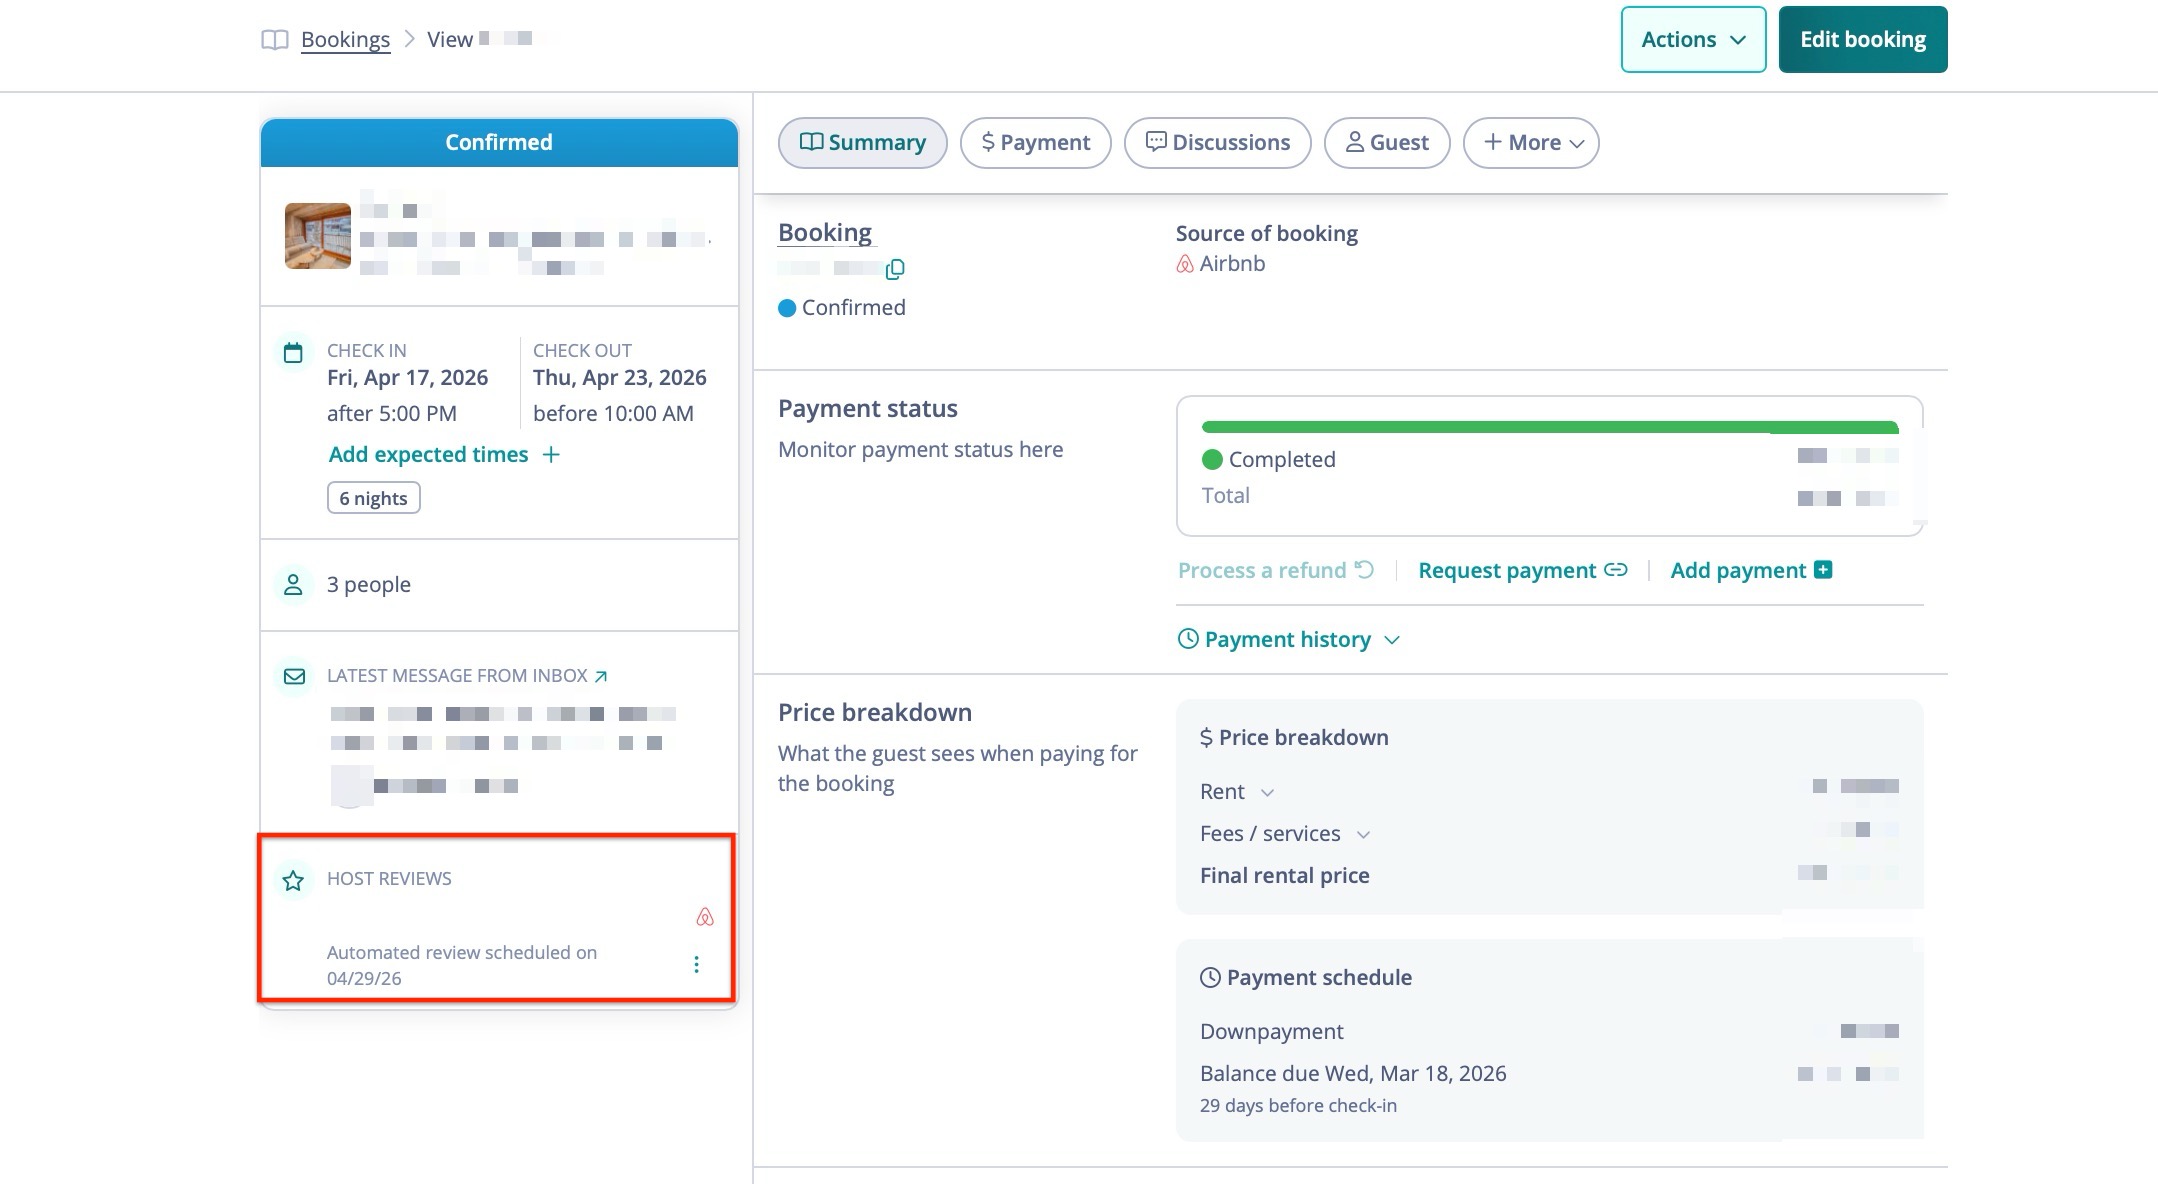Expand the Rent breakdown chevron
Screen dimensions: 2158x1184
[x=1267, y=792]
